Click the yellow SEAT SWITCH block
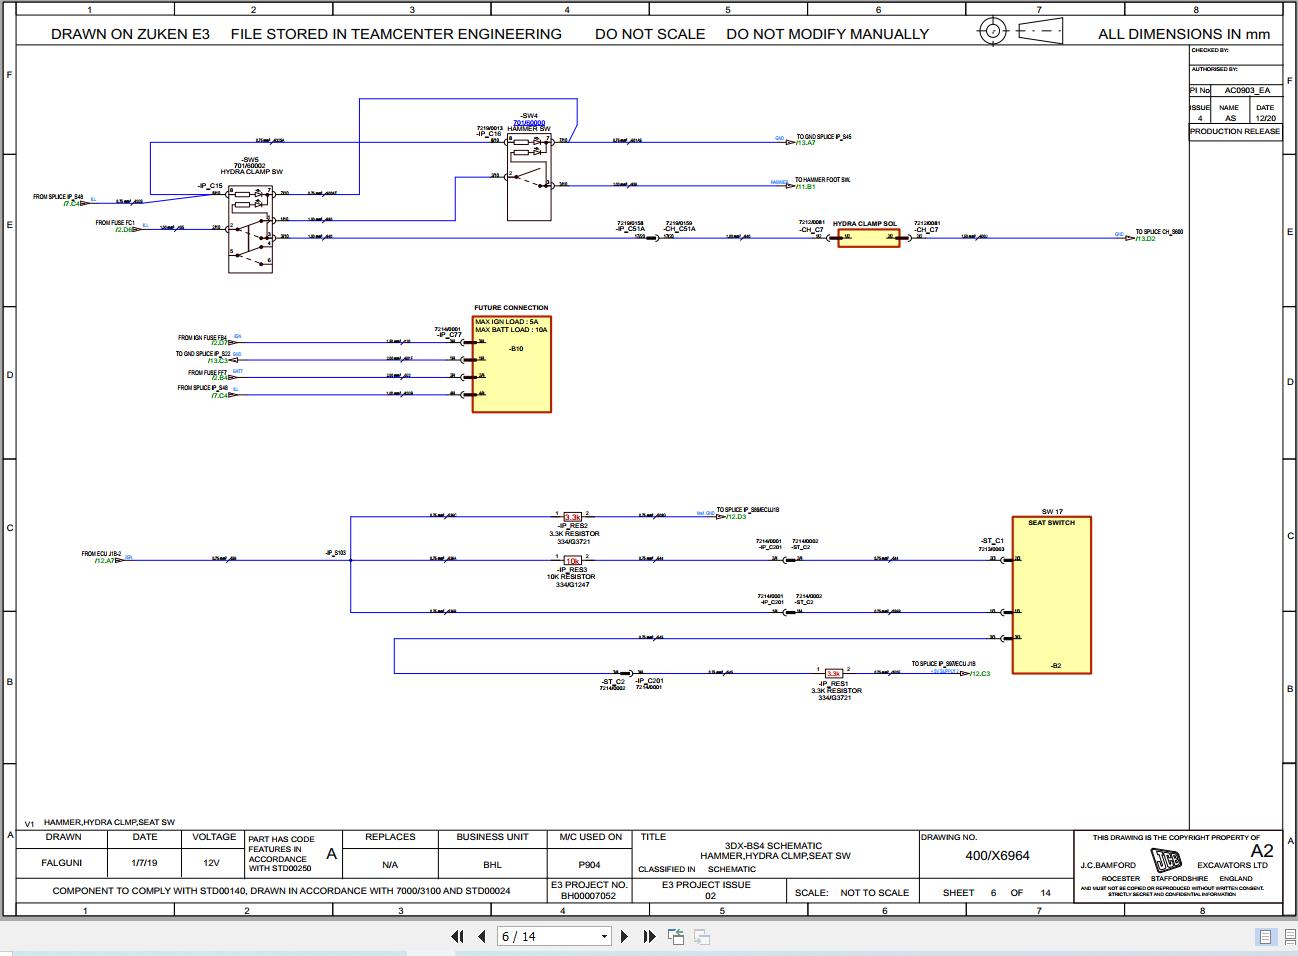Viewport: 1298px width, 956px height. 1051,595
